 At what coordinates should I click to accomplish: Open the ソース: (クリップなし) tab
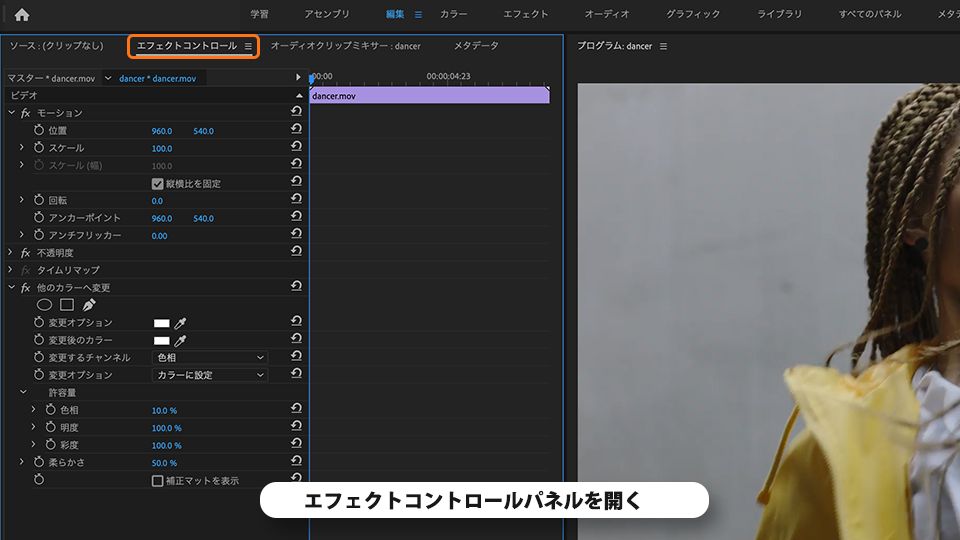pos(56,46)
